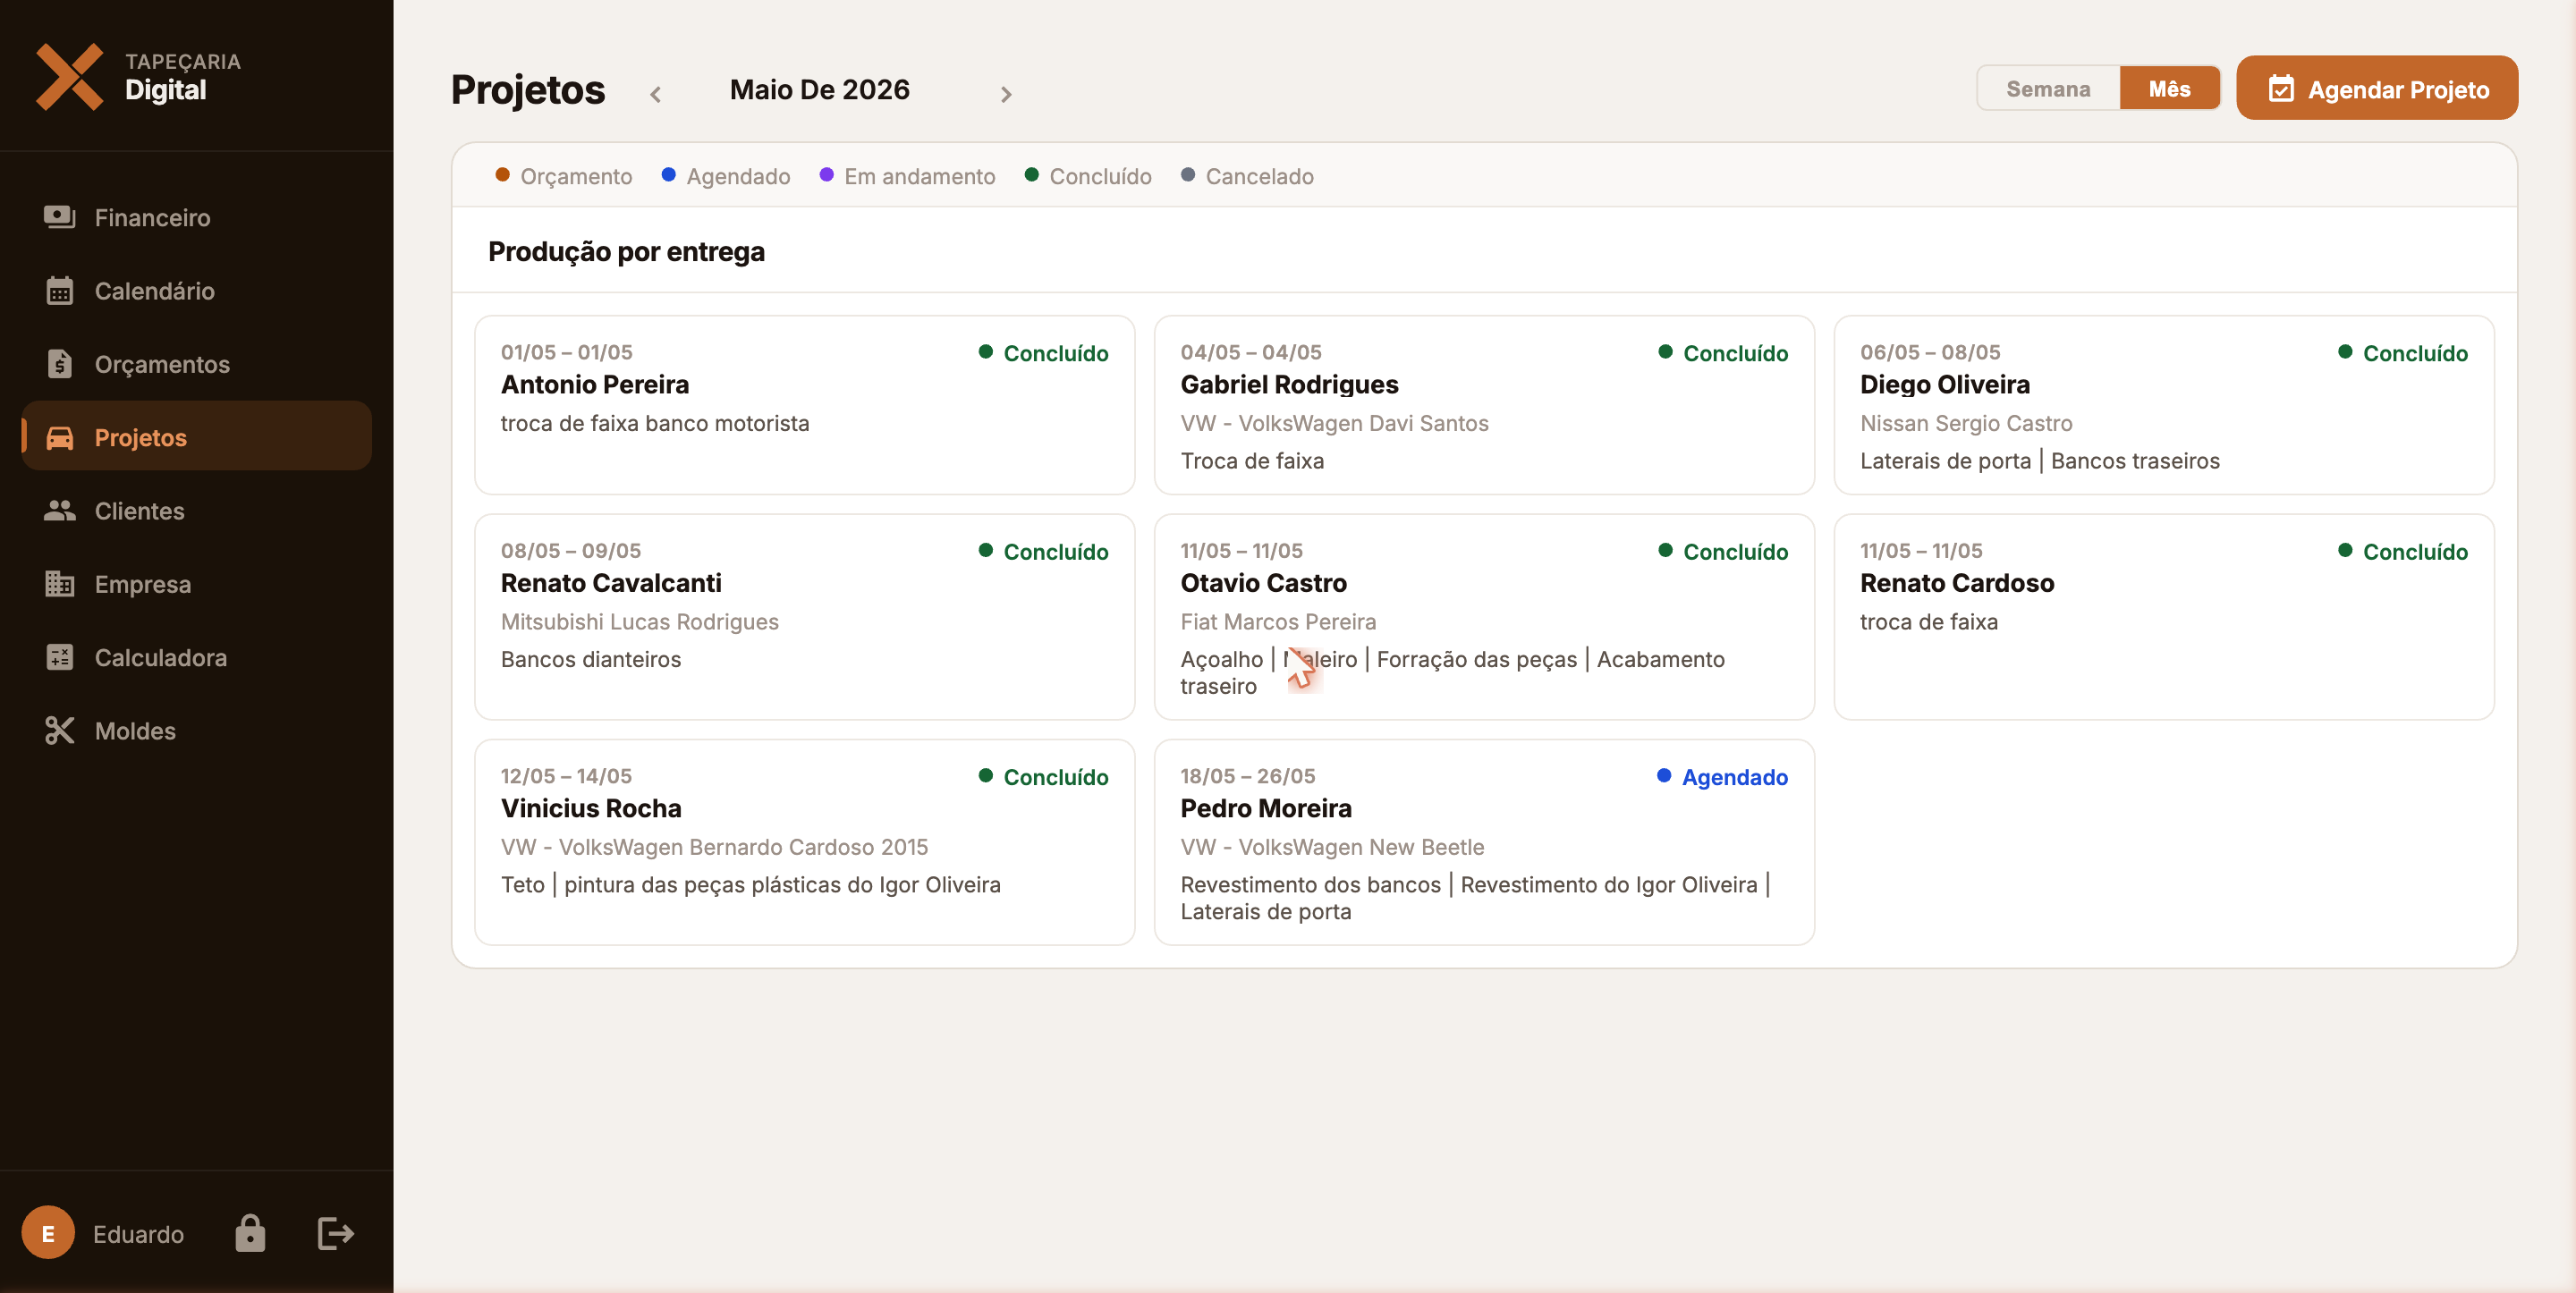Open Calculadora via its calculator icon
The image size is (2576, 1293).
pyautogui.click(x=59, y=657)
